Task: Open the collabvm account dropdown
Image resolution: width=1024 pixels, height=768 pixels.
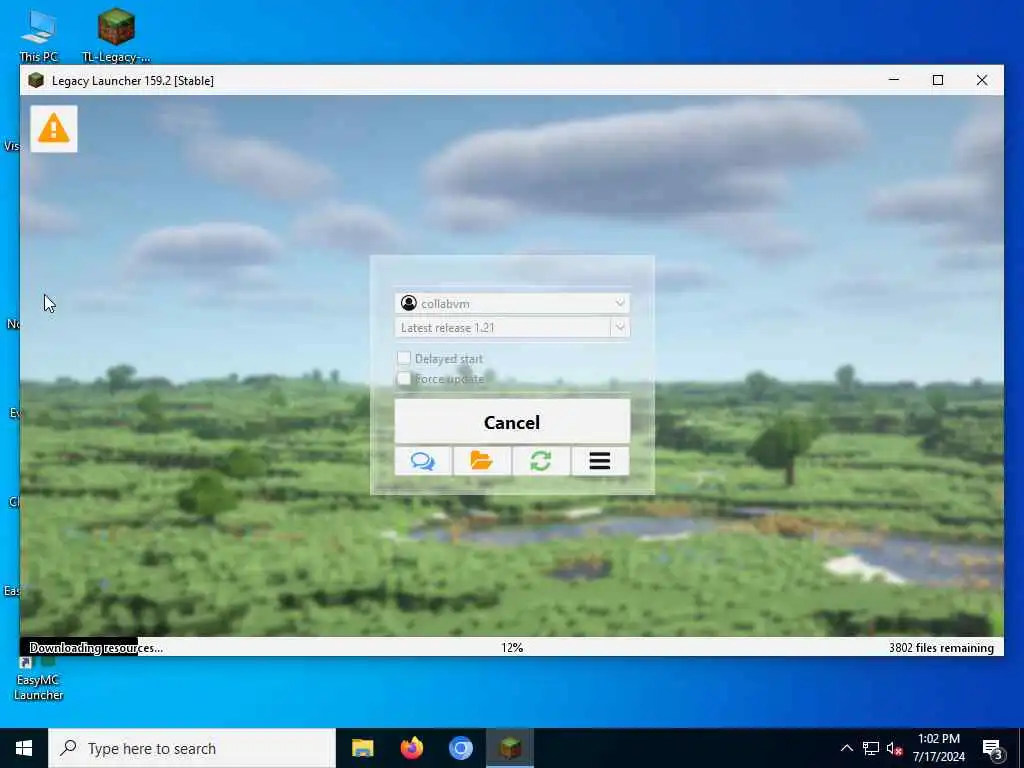Action: [x=513, y=303]
